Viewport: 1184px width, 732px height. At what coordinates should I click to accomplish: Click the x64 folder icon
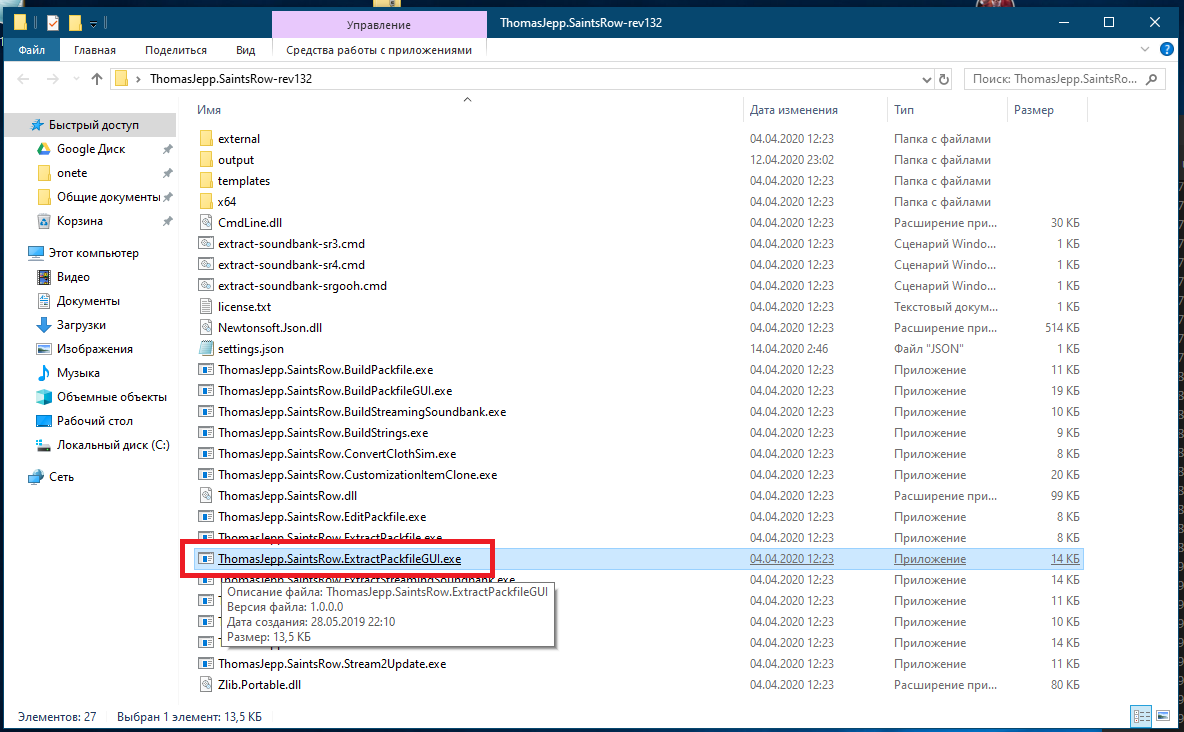tap(205, 202)
